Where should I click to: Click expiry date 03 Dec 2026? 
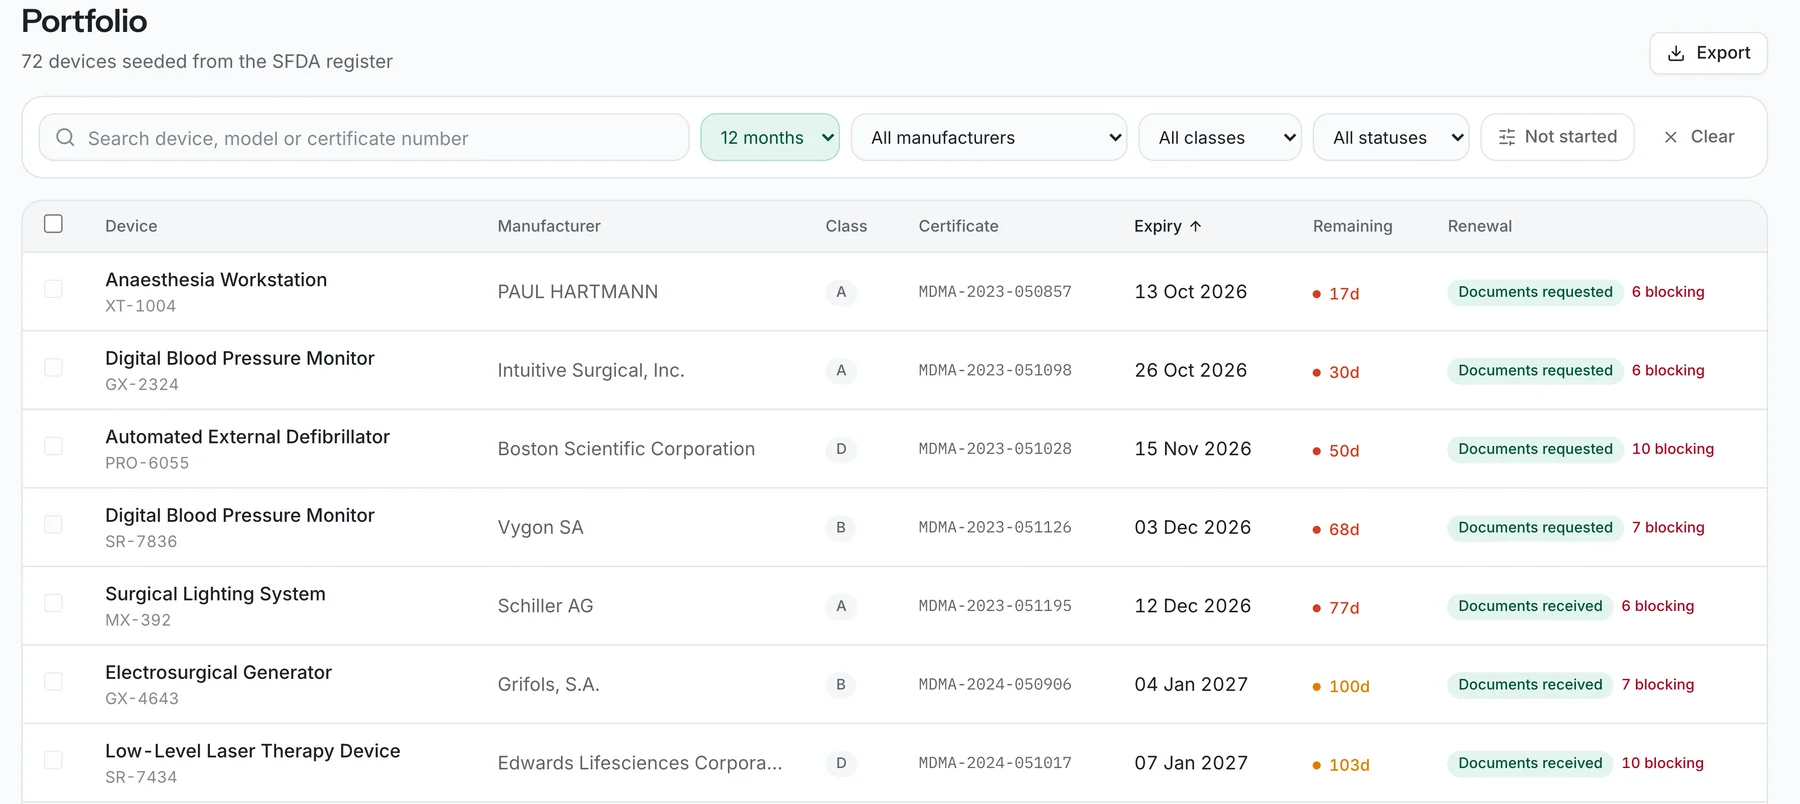point(1193,527)
